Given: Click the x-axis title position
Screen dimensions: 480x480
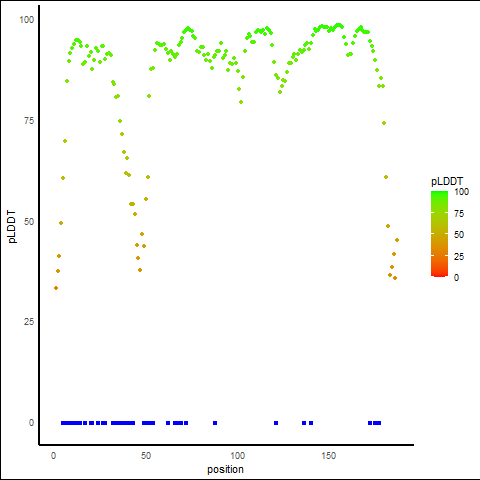Looking at the screenshot, I should (x=225, y=470).
